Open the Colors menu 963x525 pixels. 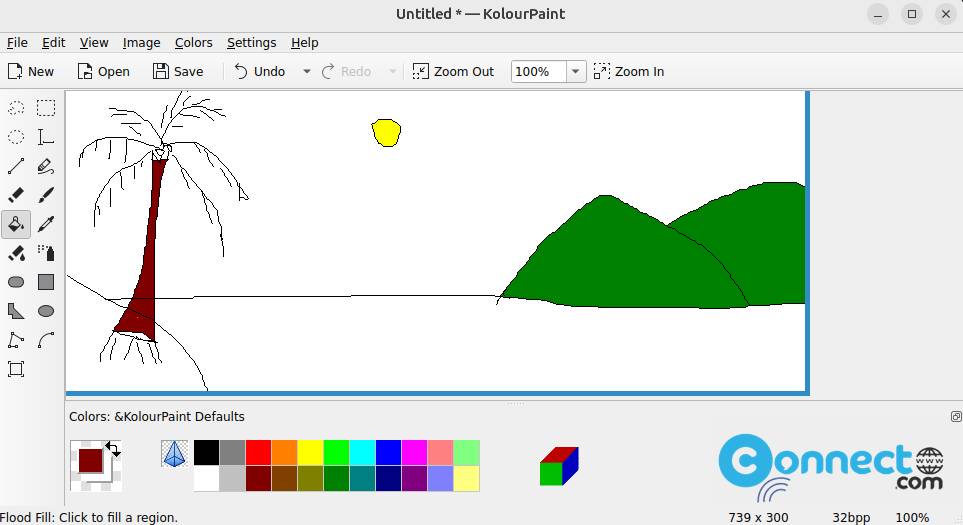point(193,42)
